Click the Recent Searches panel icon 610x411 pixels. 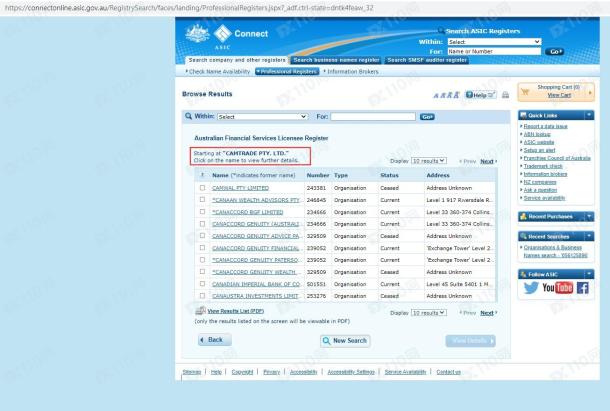click(523, 236)
